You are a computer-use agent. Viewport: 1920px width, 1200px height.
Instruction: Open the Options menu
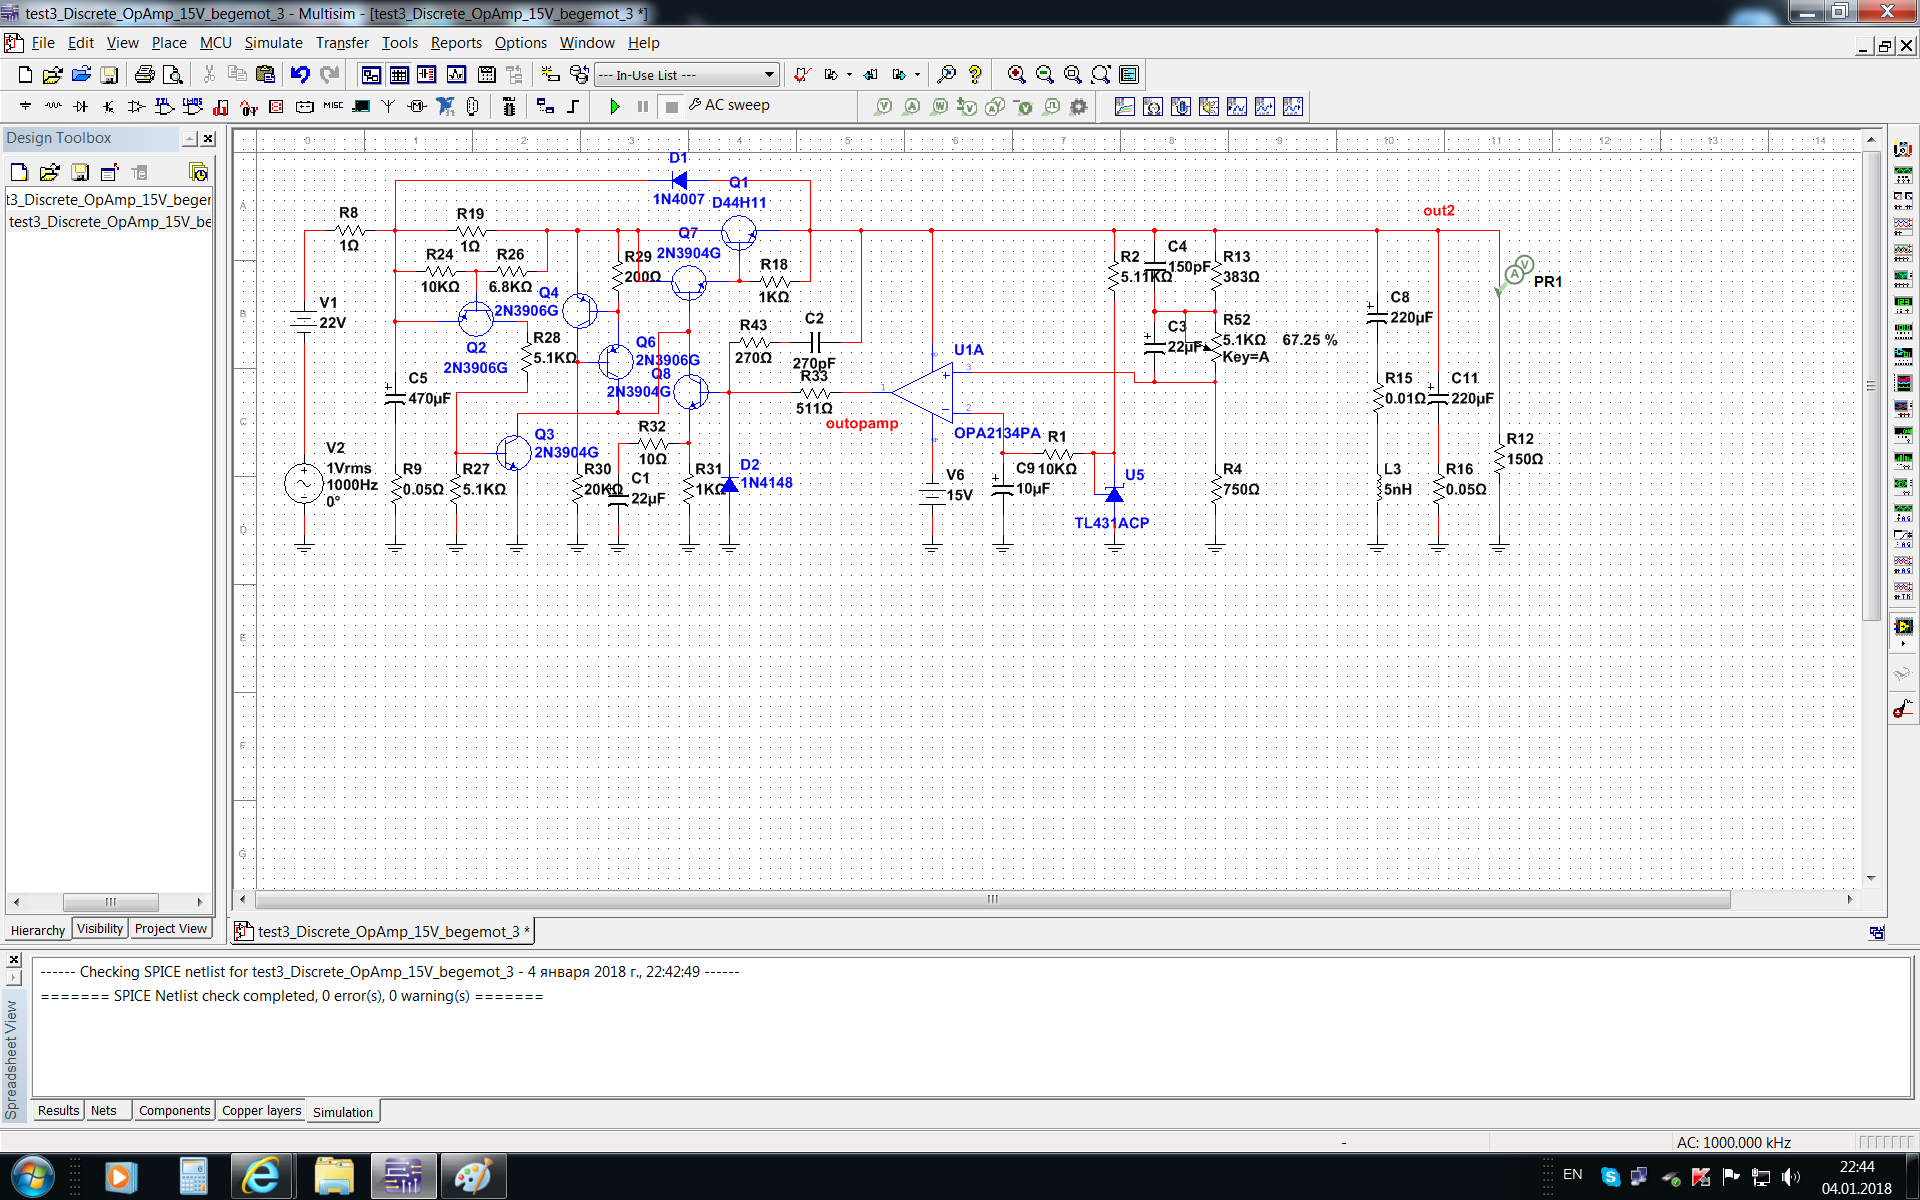point(520,43)
